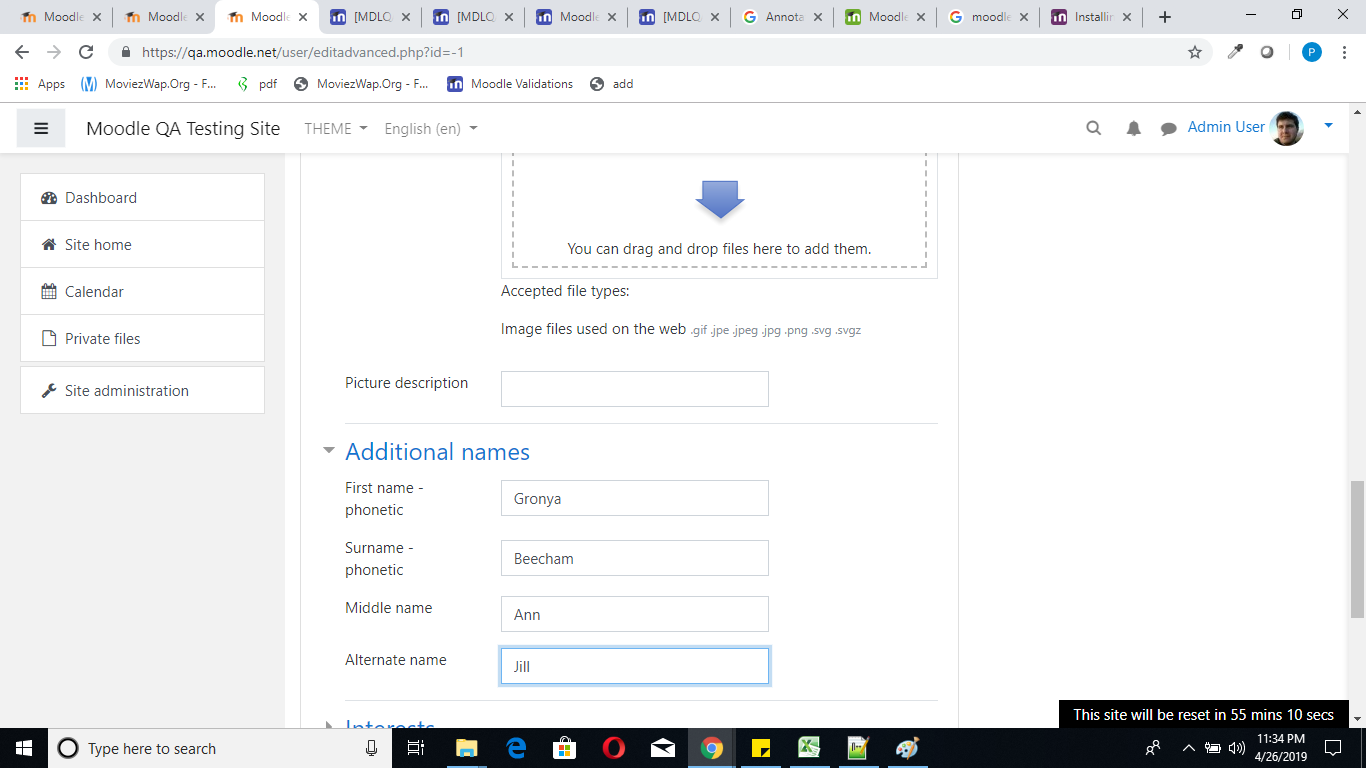Go to Dashboard in the sidebar
The width and height of the screenshot is (1366, 768).
(x=142, y=197)
